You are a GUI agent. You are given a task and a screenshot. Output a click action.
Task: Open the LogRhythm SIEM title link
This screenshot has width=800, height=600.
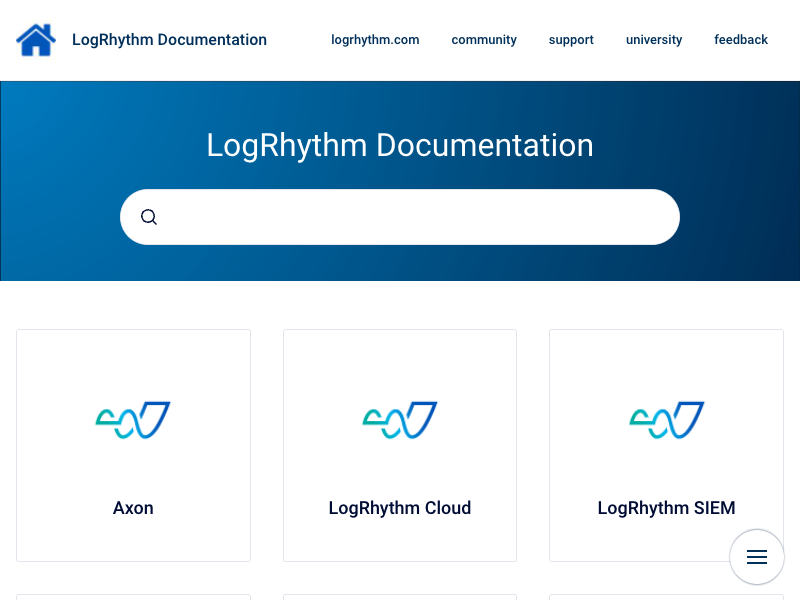point(666,508)
